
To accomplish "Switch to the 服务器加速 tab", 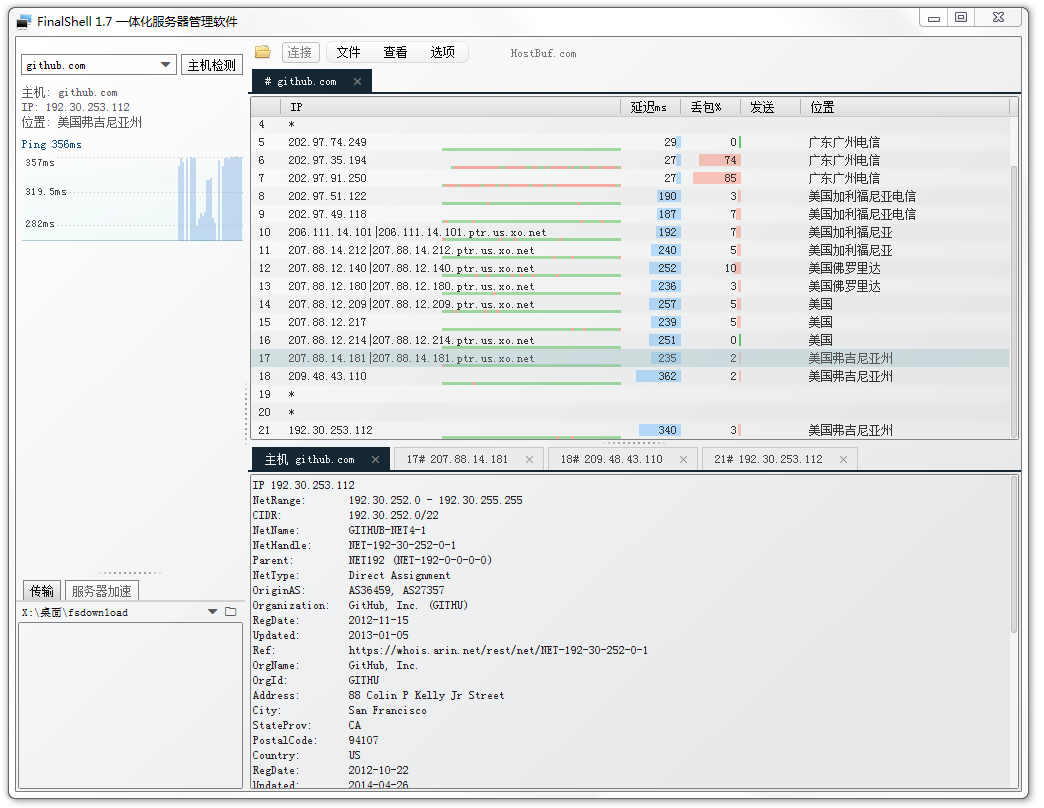I will 101,591.
